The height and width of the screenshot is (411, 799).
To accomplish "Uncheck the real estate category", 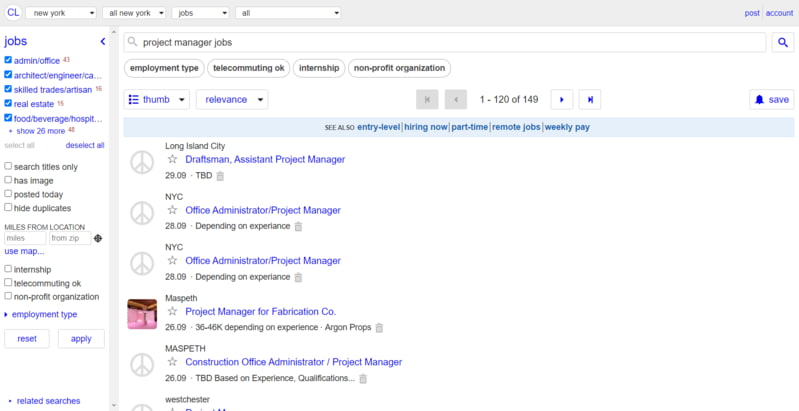I will pyautogui.click(x=8, y=103).
